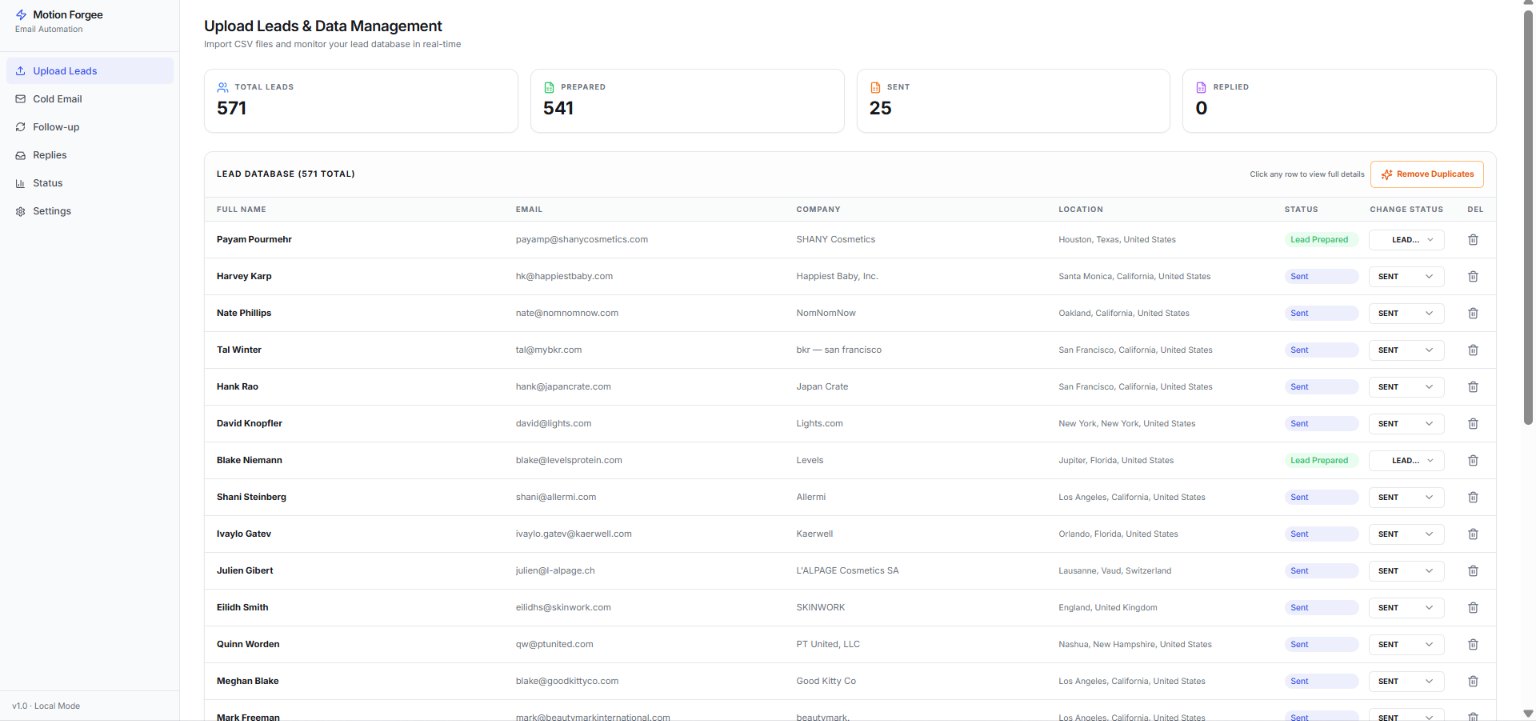Click the Remove Duplicates button
This screenshot has width=1536, height=721.
pos(1427,174)
